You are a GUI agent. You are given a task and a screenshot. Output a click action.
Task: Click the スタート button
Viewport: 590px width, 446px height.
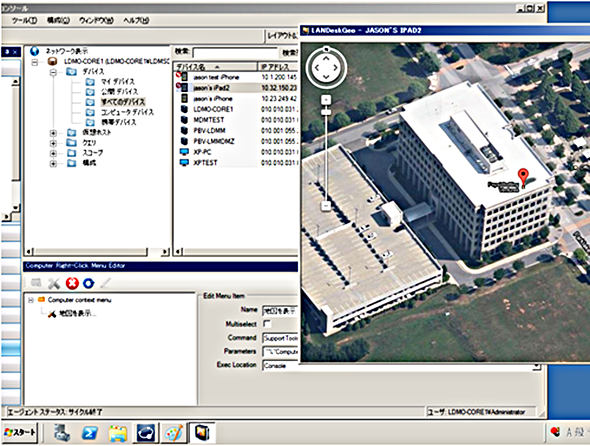[x=21, y=432]
